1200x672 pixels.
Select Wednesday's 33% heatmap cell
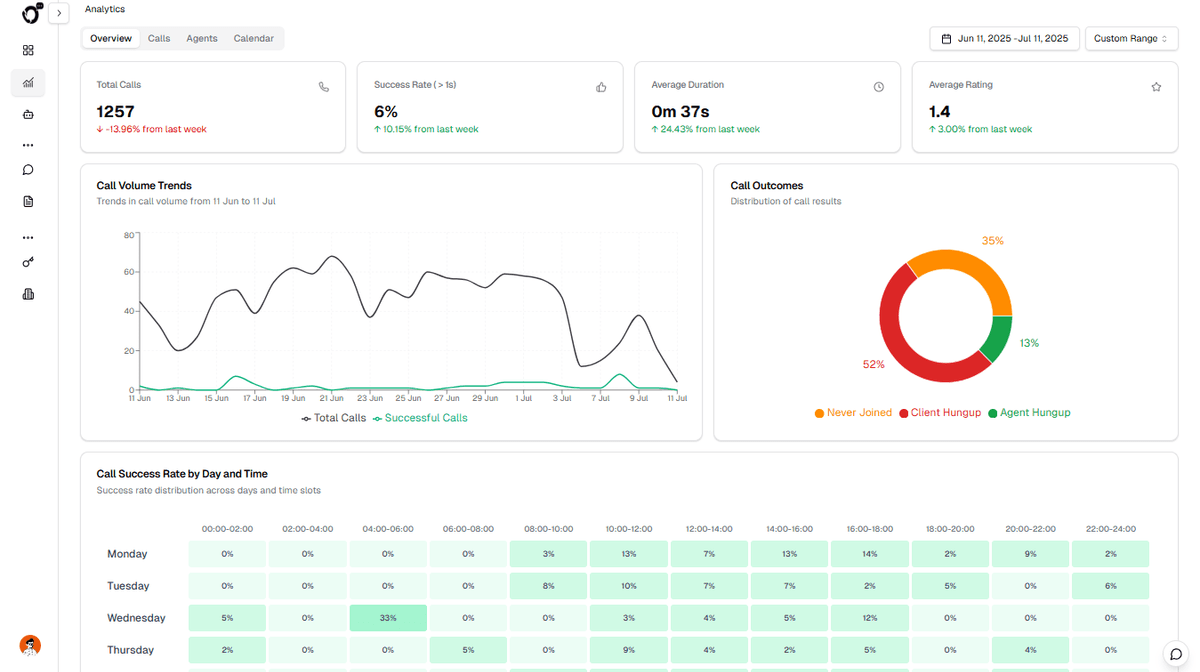[388, 618]
